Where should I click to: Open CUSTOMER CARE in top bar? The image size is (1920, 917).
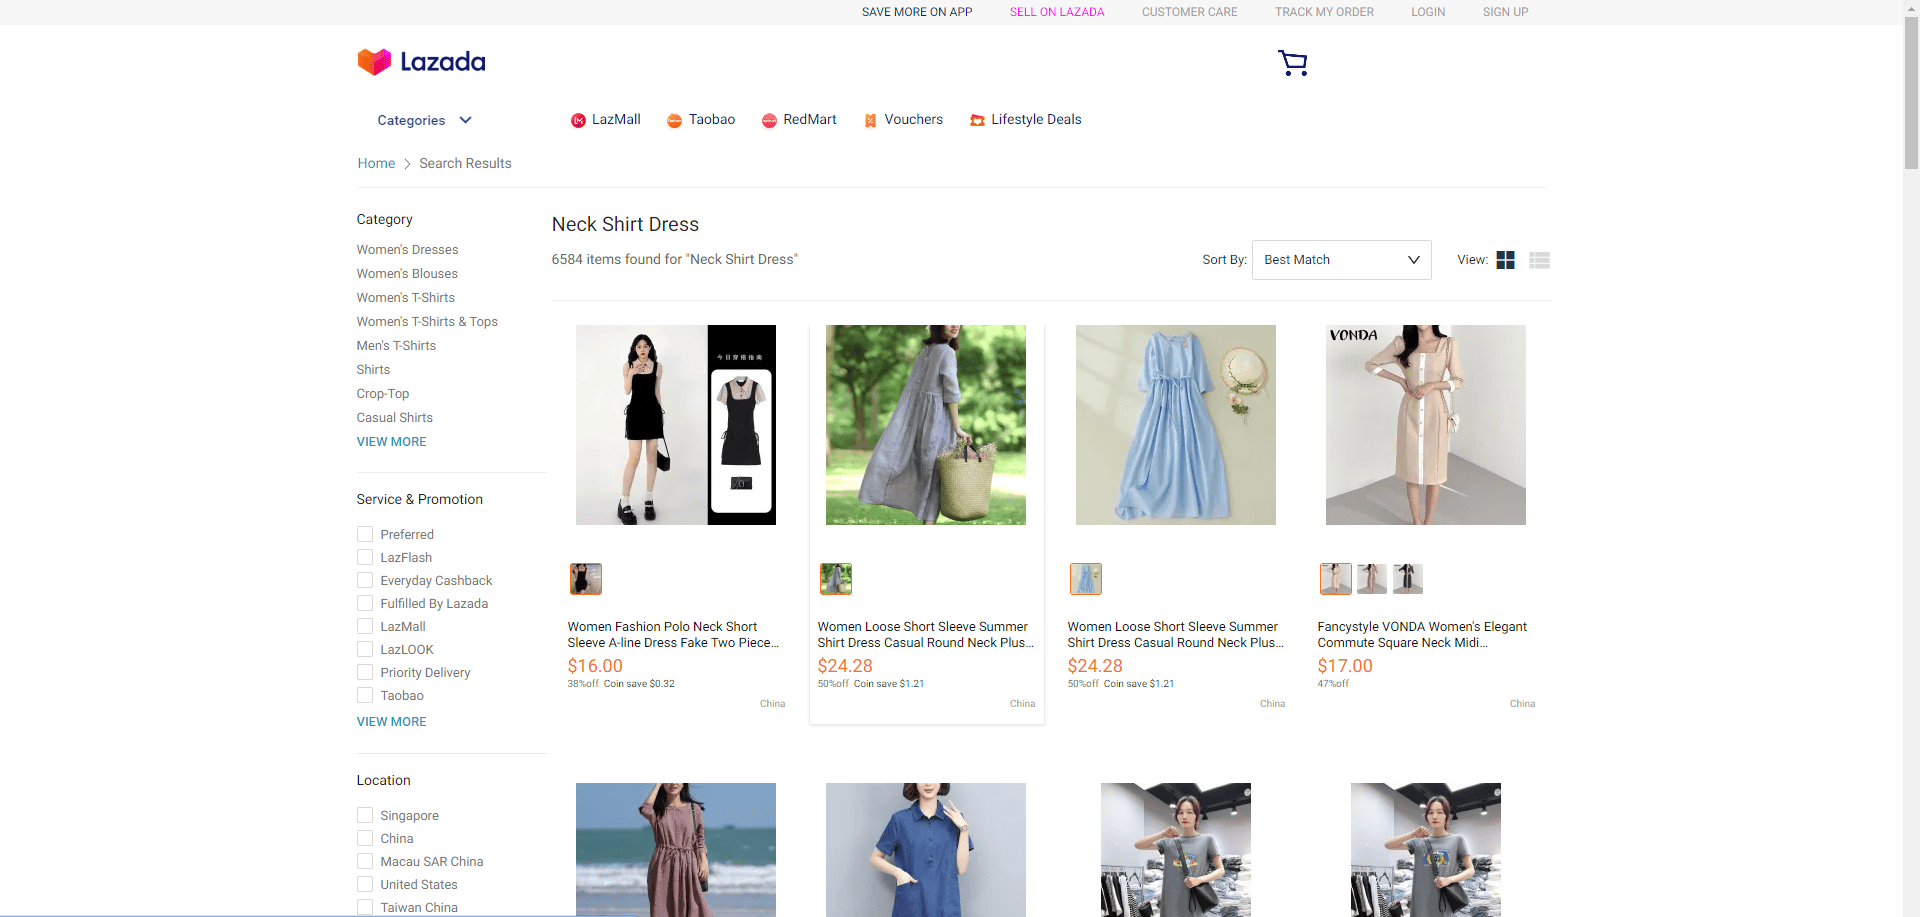click(1189, 12)
